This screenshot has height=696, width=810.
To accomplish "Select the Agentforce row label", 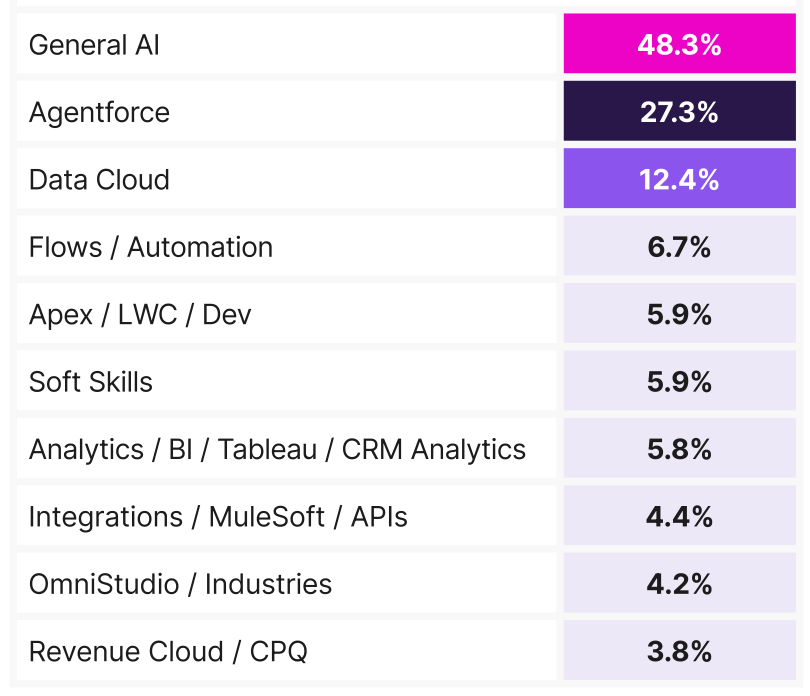I will [99, 112].
